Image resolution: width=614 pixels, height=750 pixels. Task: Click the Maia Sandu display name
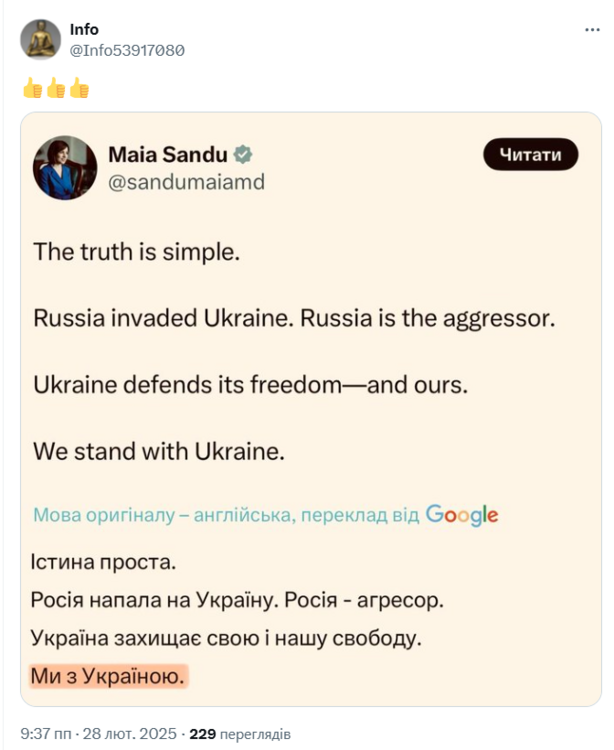coord(166,155)
